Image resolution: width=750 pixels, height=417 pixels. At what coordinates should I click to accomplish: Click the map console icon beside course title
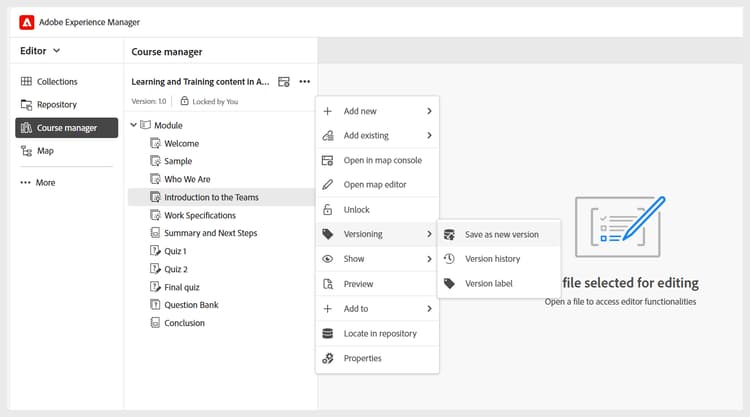284,81
